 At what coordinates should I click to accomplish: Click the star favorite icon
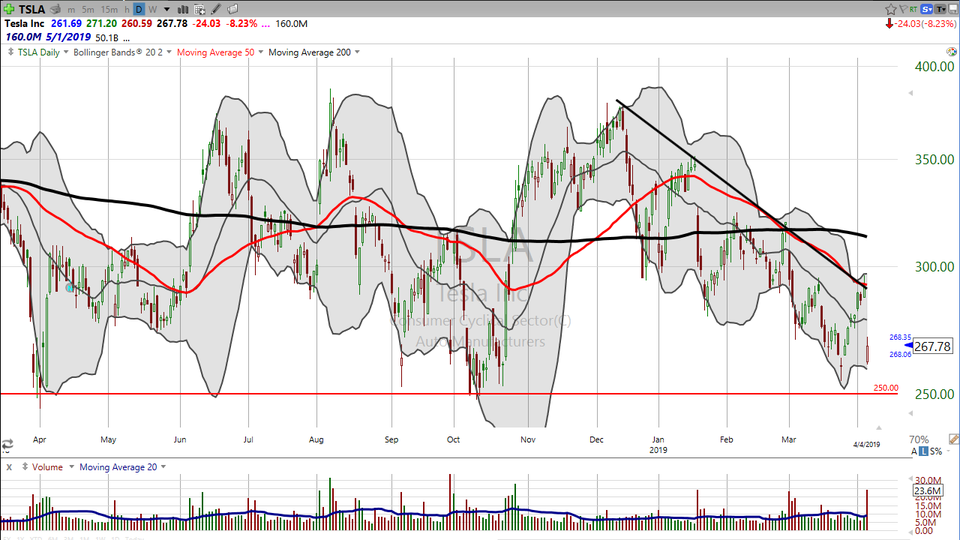(x=890, y=9)
